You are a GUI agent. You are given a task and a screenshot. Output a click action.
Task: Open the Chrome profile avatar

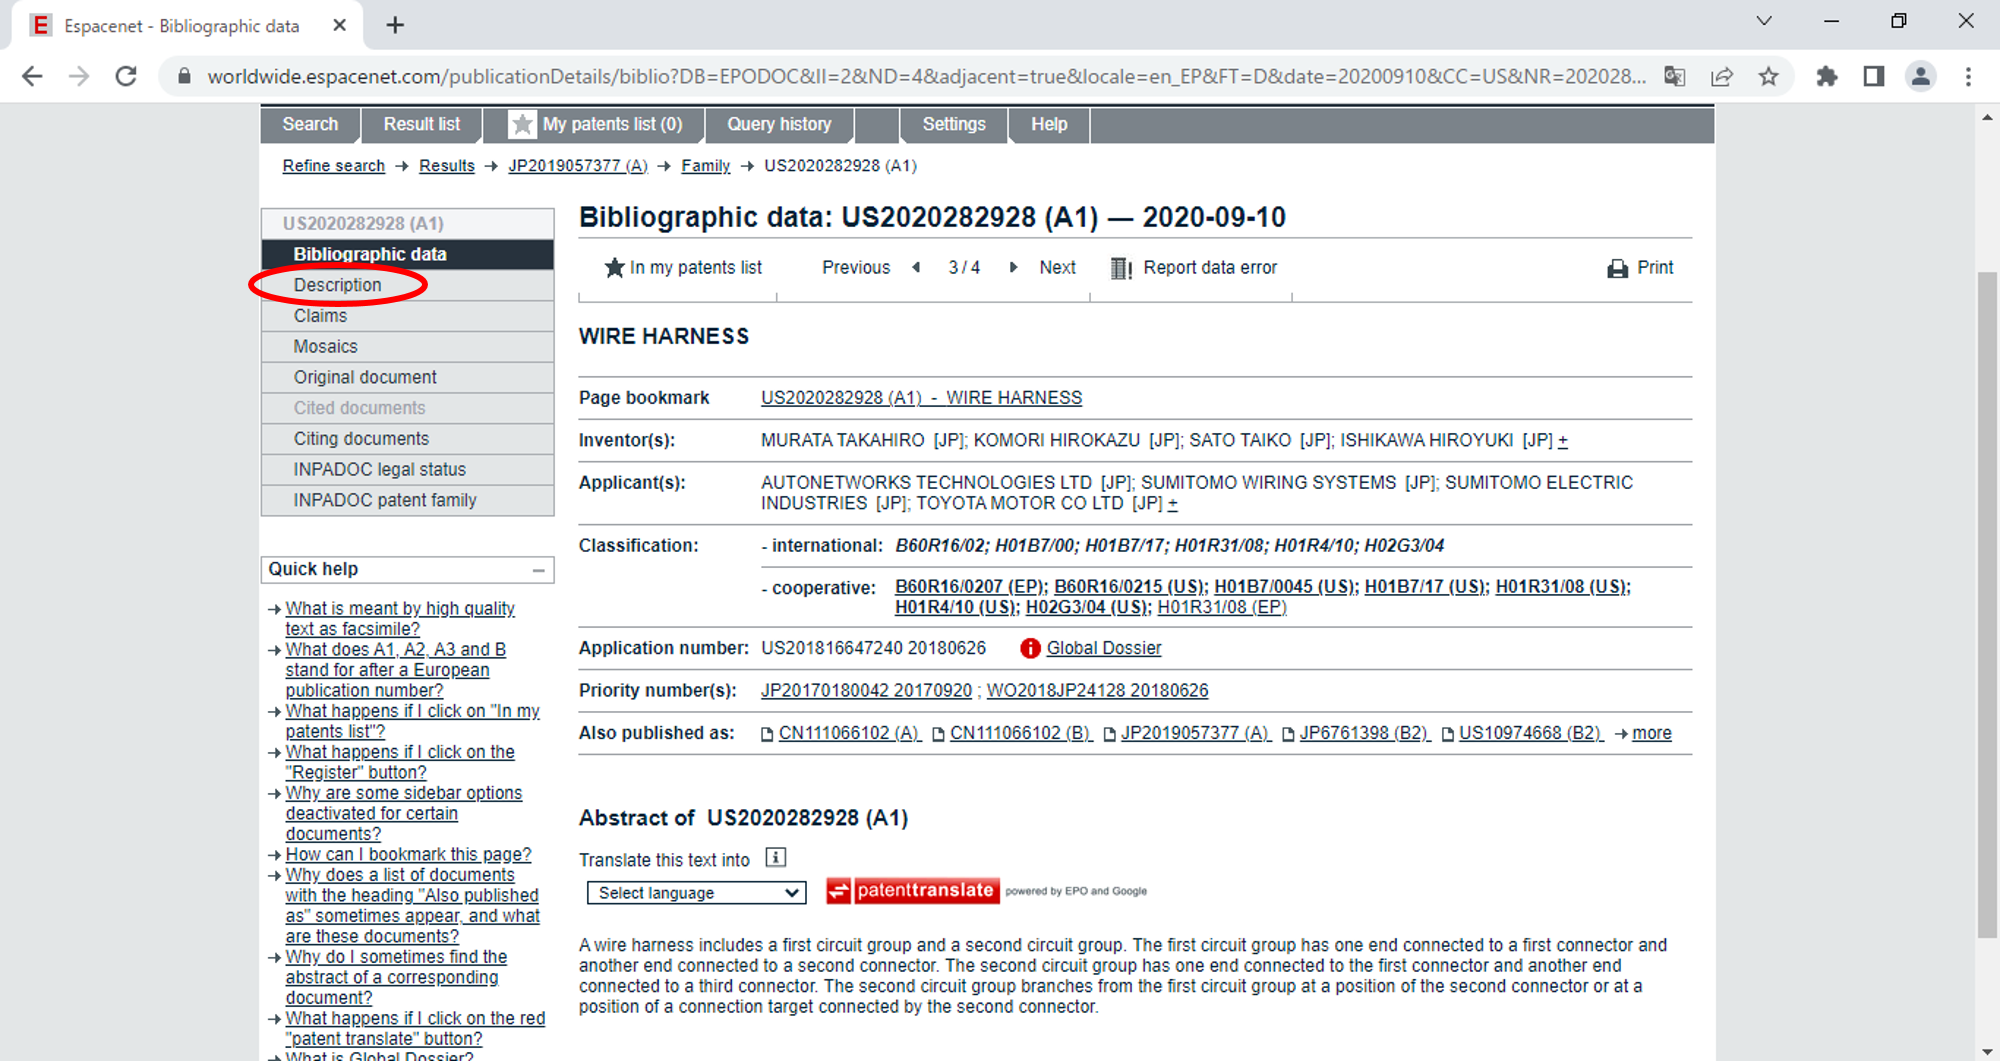pos(1921,76)
